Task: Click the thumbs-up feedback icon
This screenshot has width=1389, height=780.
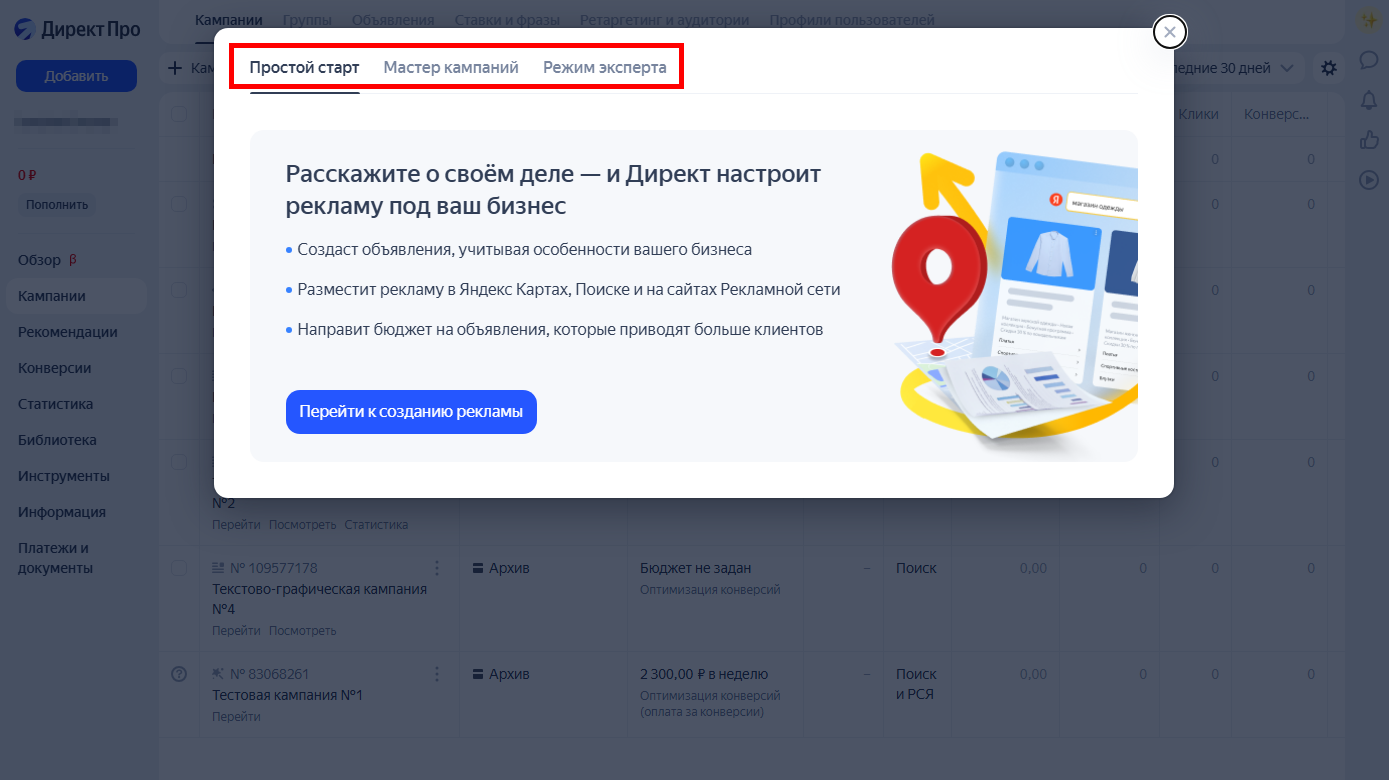Action: (x=1368, y=140)
